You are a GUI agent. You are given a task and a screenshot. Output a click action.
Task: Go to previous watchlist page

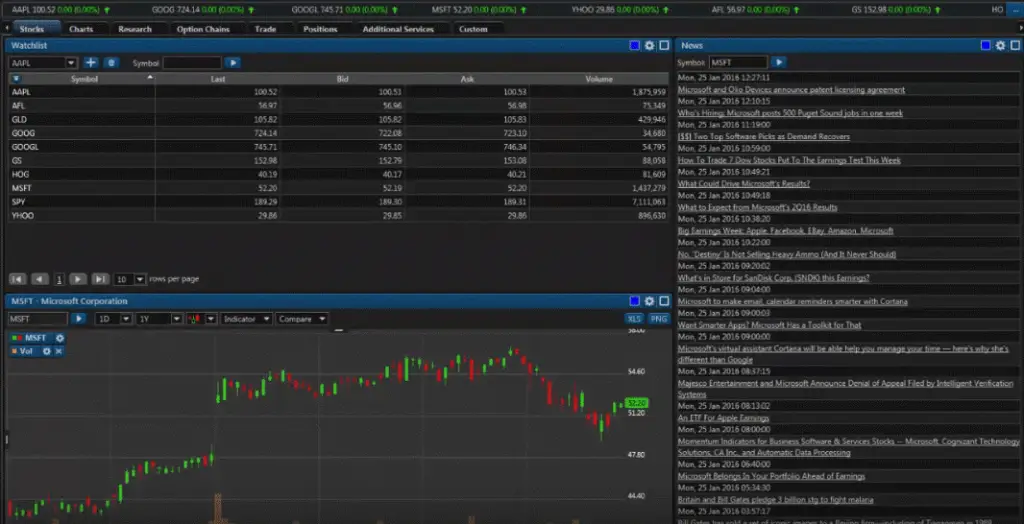point(40,279)
